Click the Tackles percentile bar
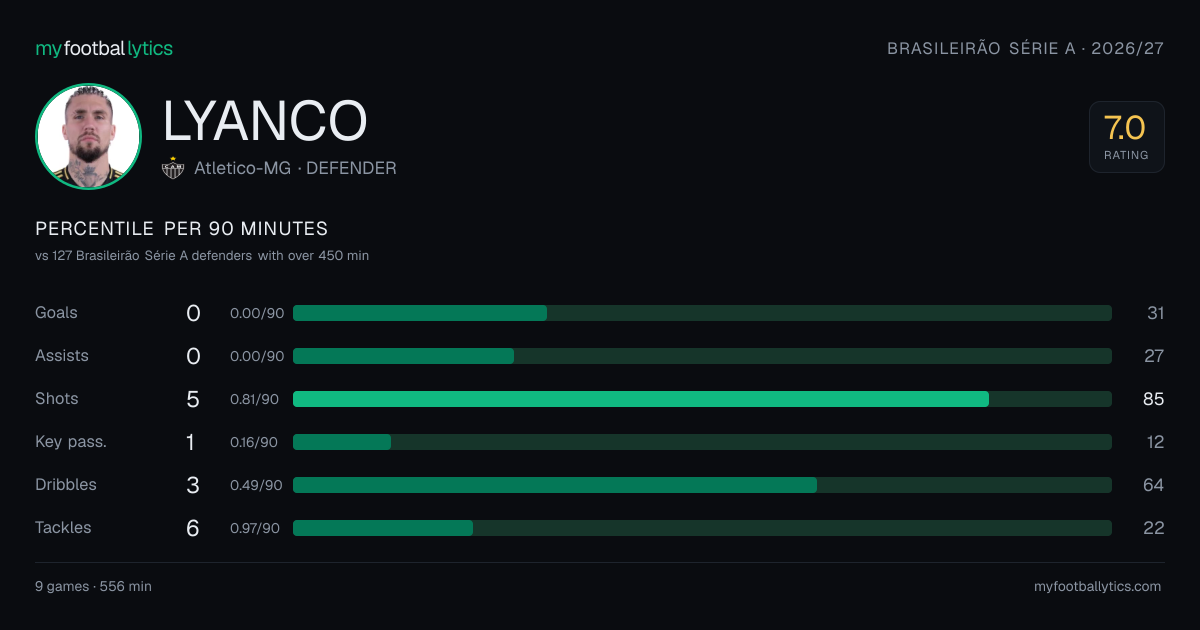 tap(702, 528)
